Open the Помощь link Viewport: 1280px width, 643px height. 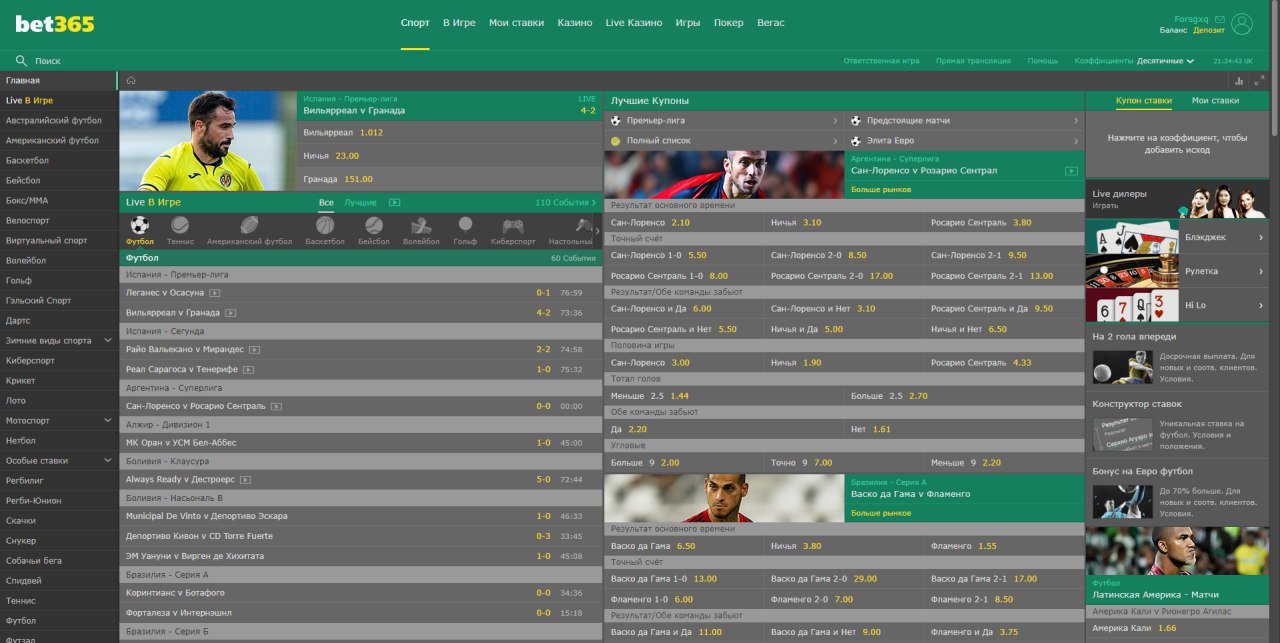1043,61
